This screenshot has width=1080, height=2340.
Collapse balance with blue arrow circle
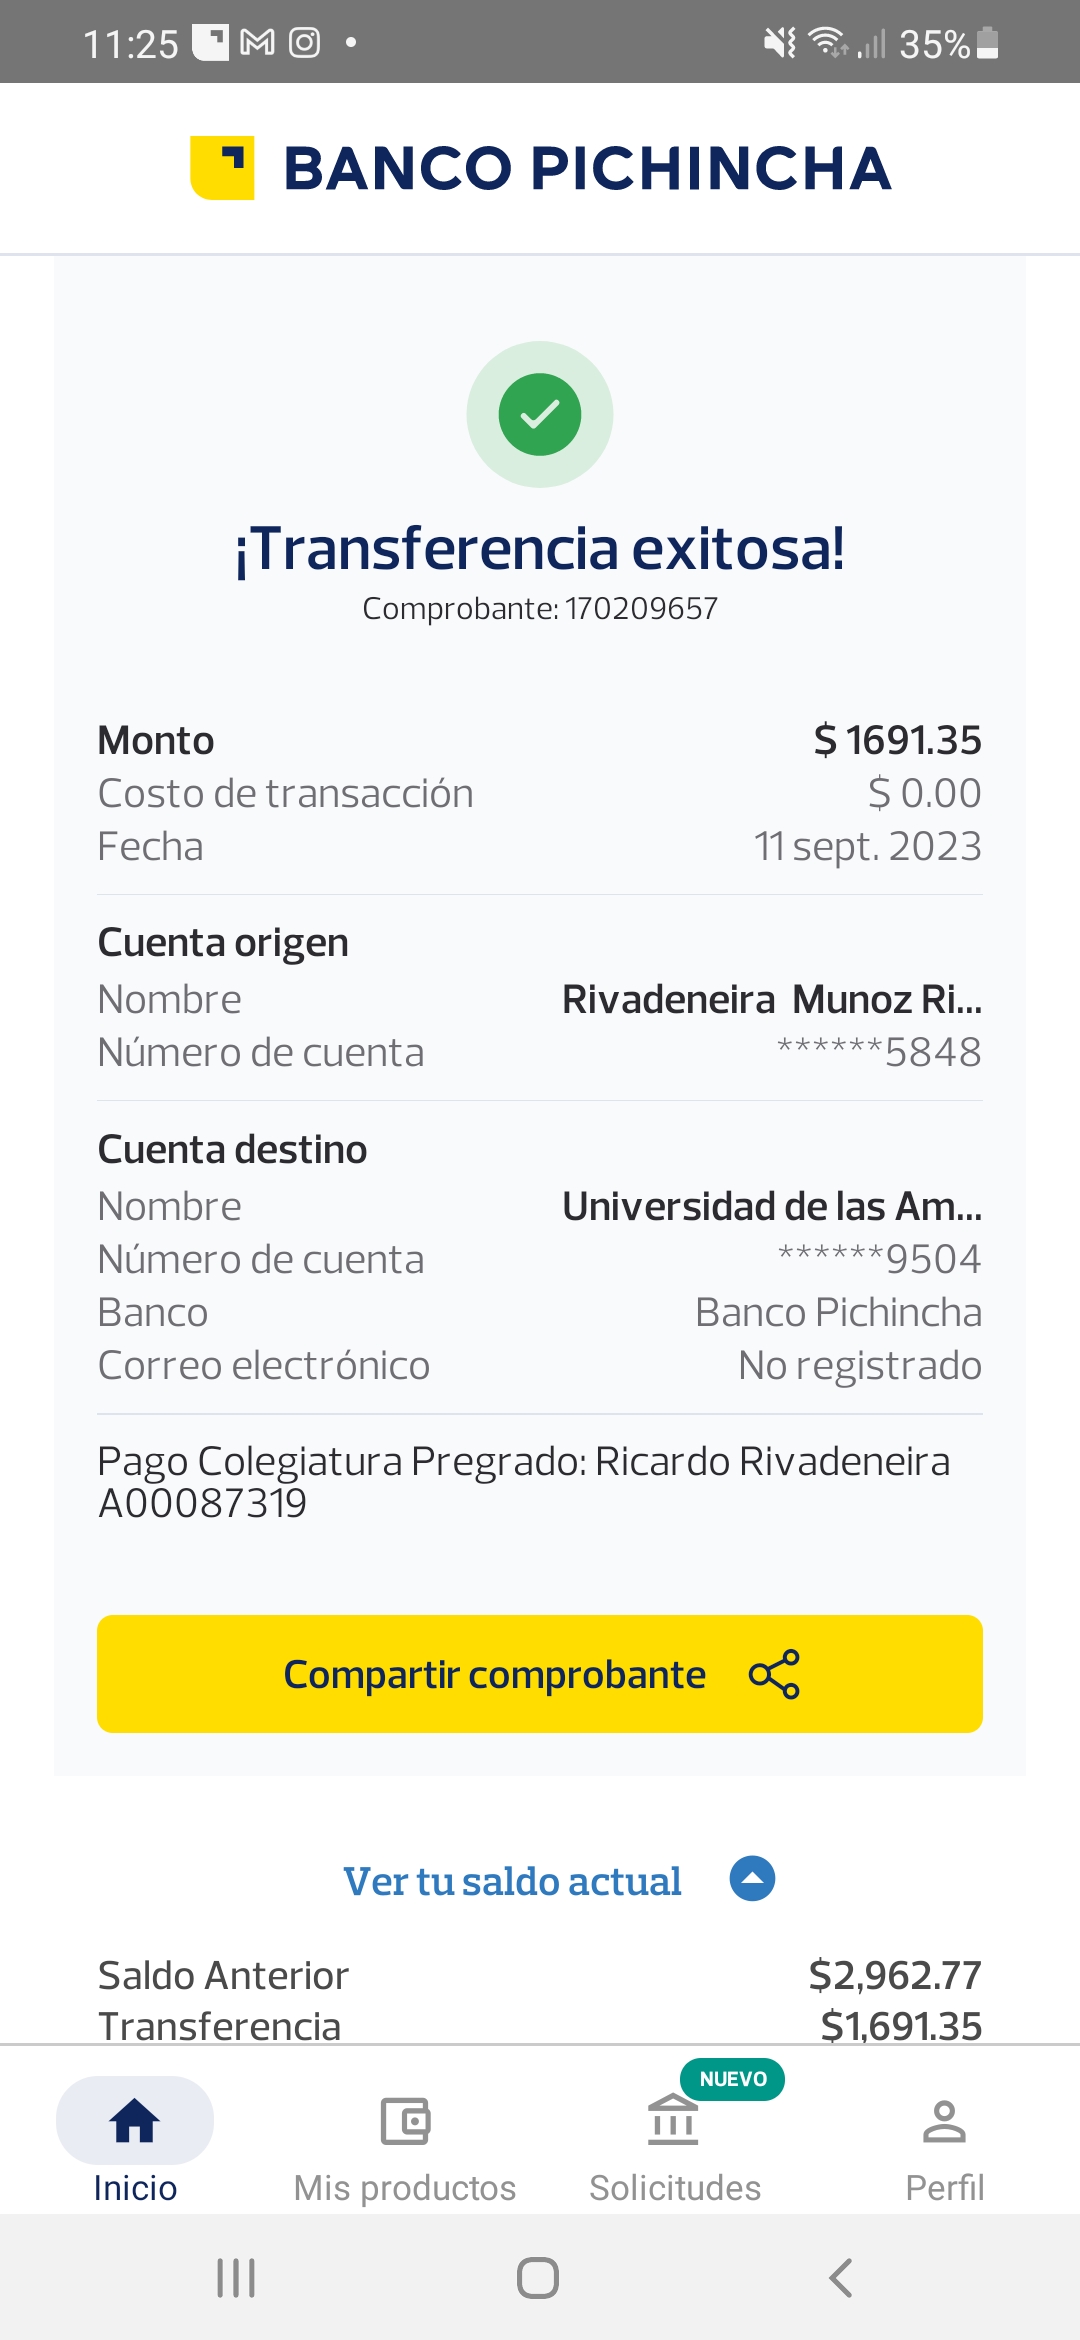(x=753, y=1878)
